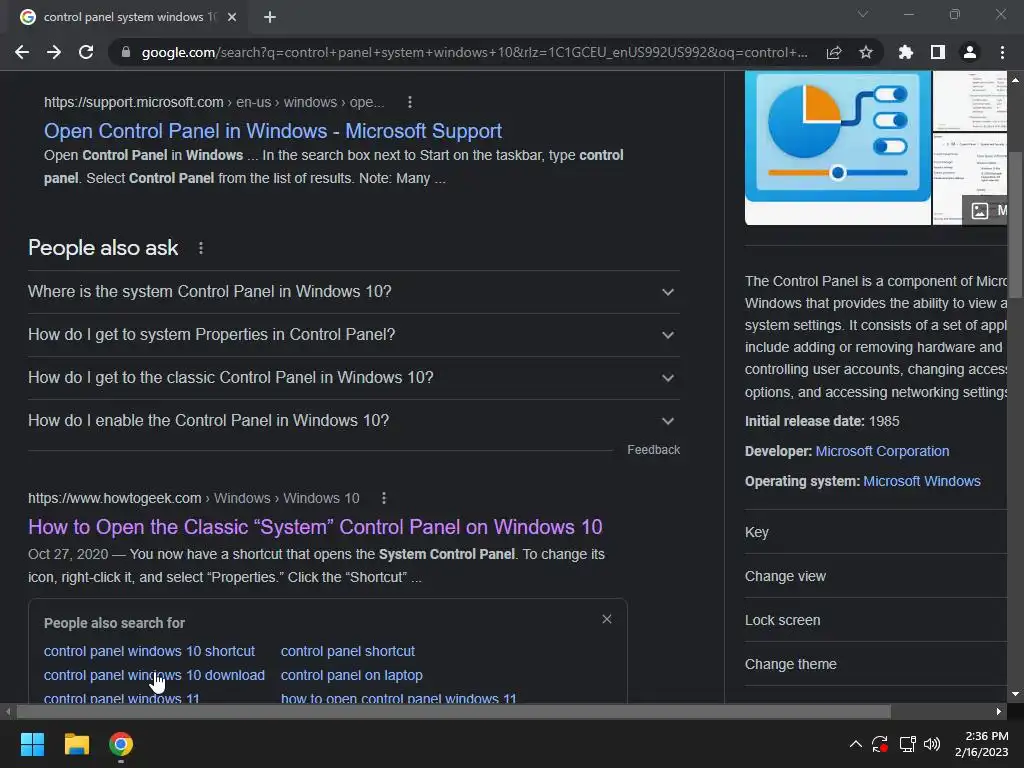Open the Control Panel icon image thumbnail
The height and width of the screenshot is (768, 1024).
pos(838,148)
